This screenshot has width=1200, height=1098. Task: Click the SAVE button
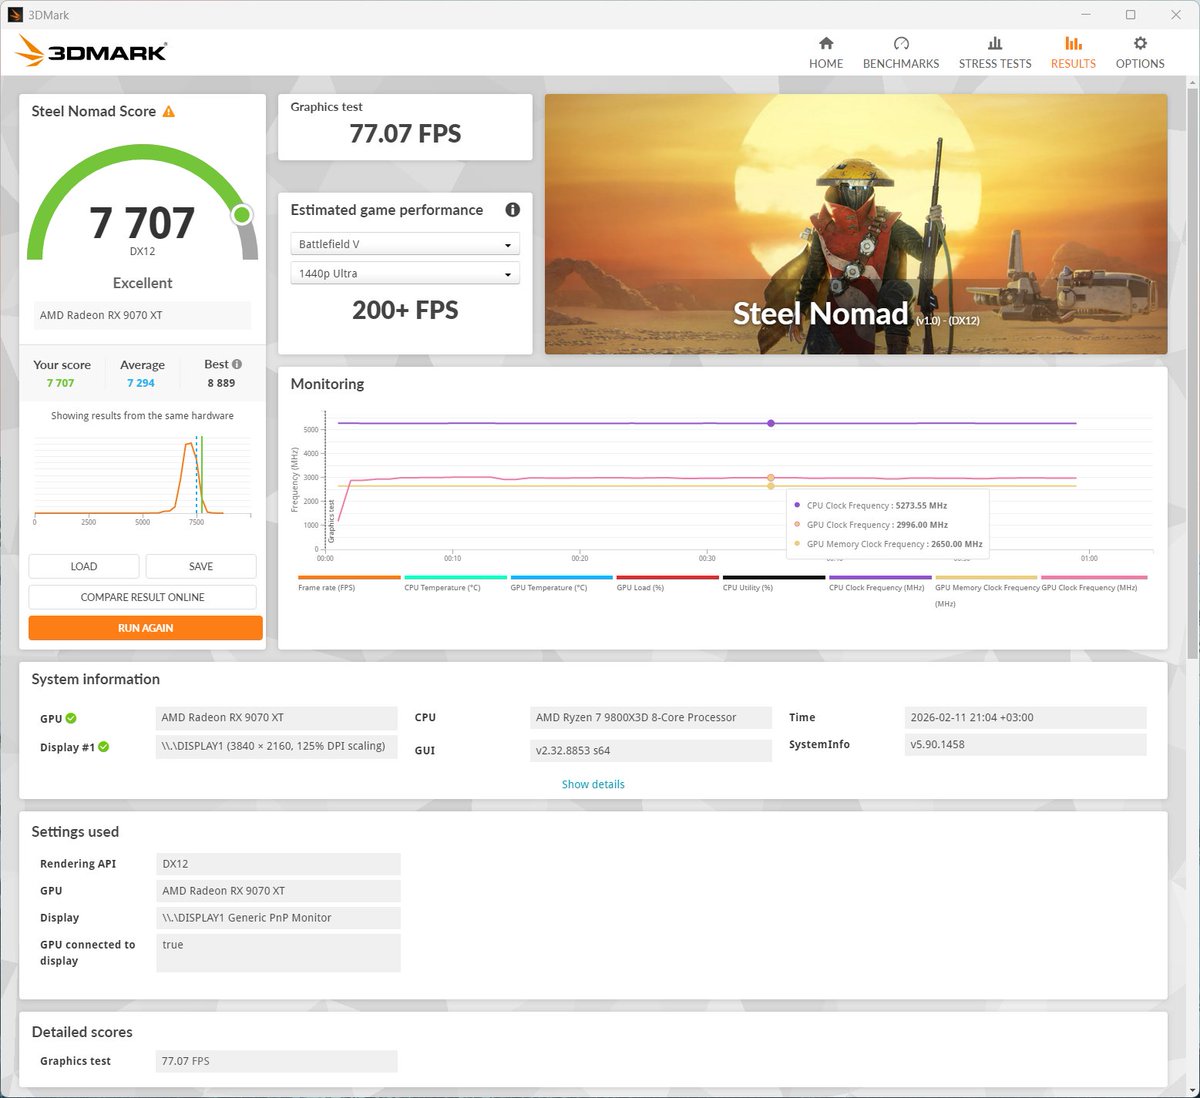point(201,566)
